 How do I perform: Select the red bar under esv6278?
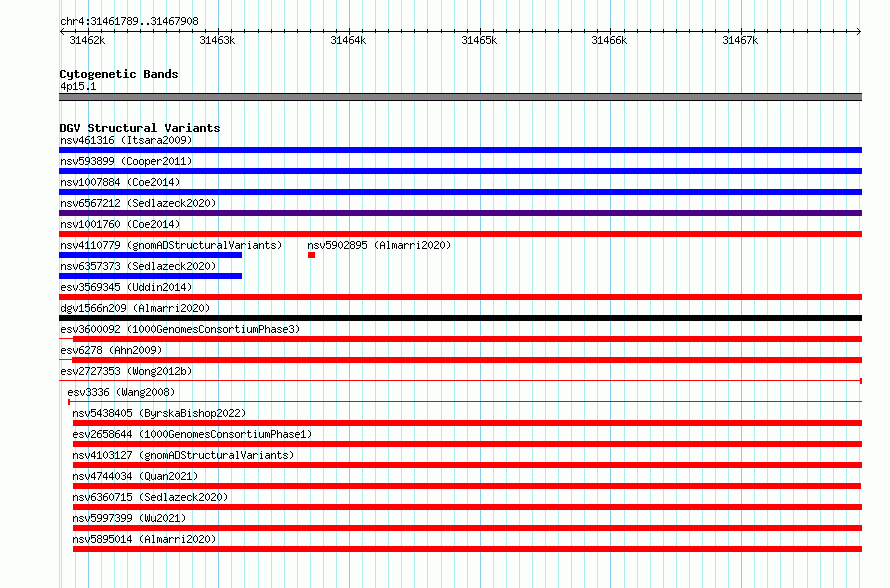460,360
